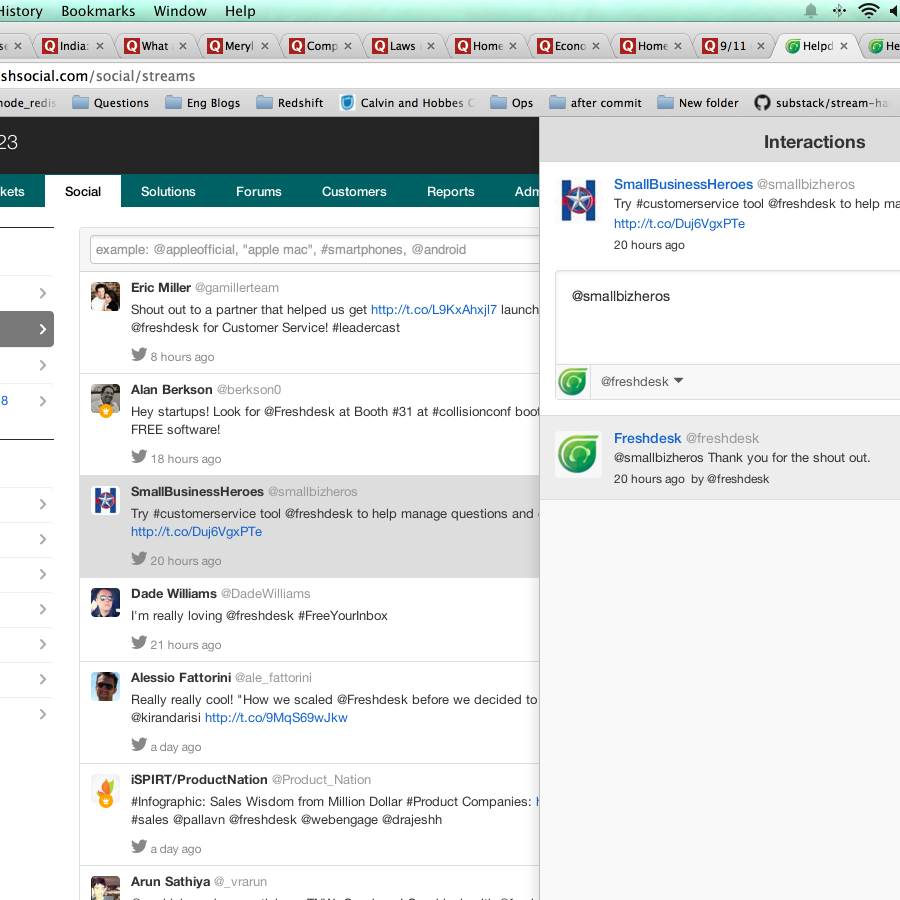The height and width of the screenshot is (900, 900).
Task: Click the Wi-Fi icon in the macOS menu bar
Action: [x=868, y=11]
